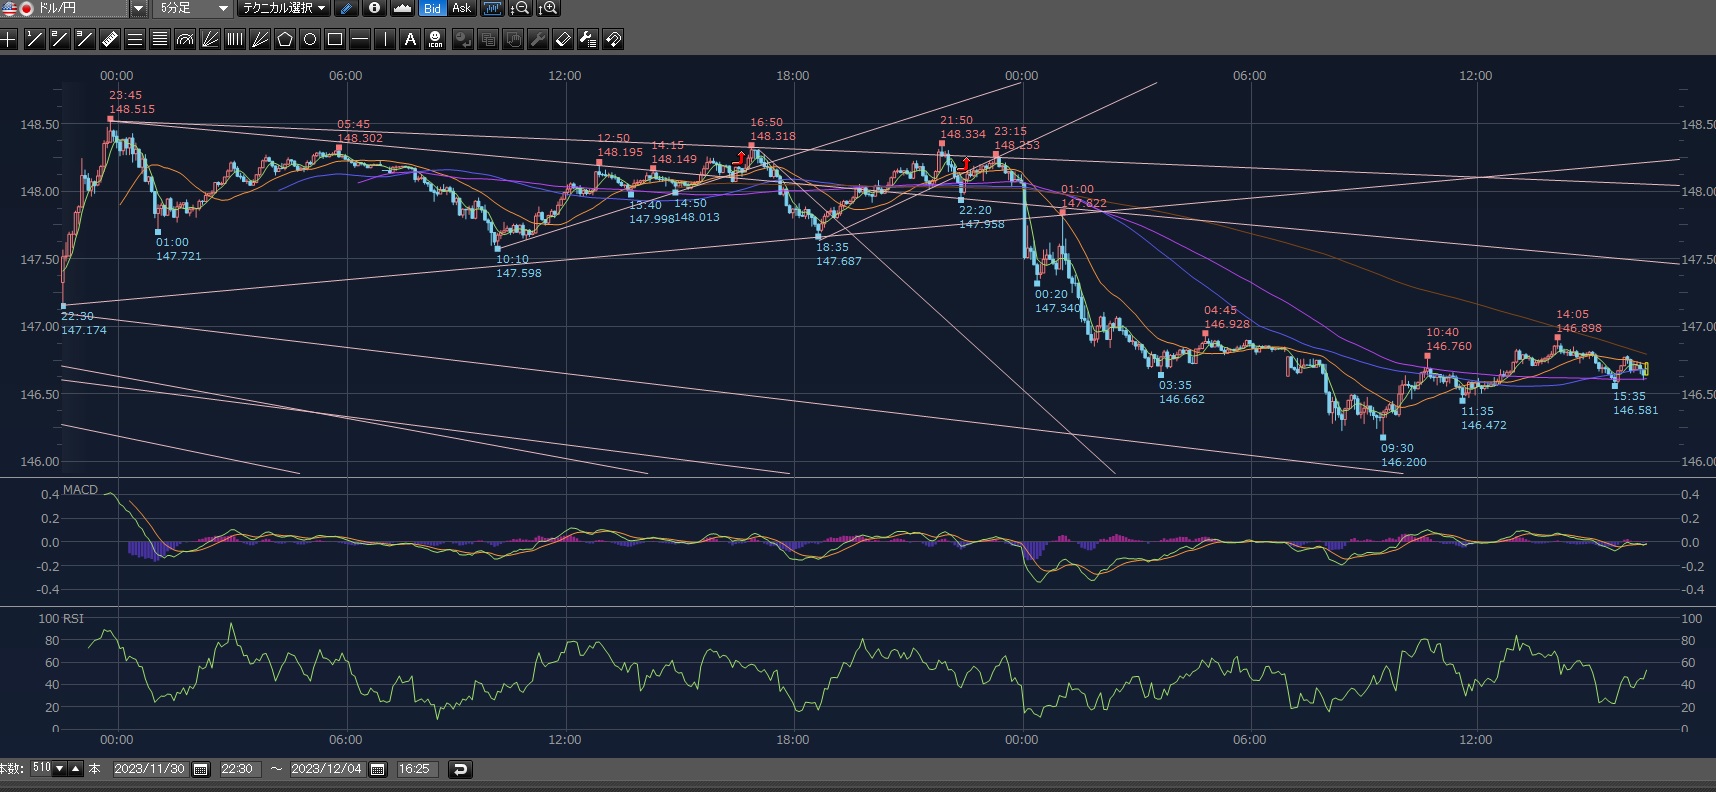Zoom in on the chart
Image resolution: width=1716 pixels, height=792 pixels.
tap(547, 8)
